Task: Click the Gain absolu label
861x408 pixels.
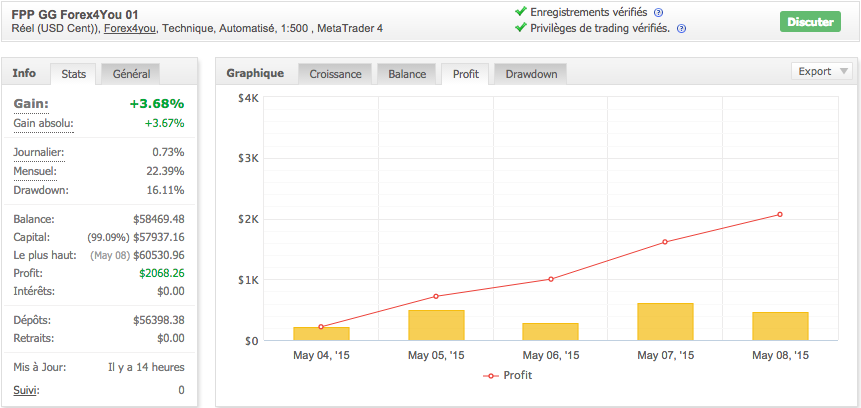Action: pos(43,123)
